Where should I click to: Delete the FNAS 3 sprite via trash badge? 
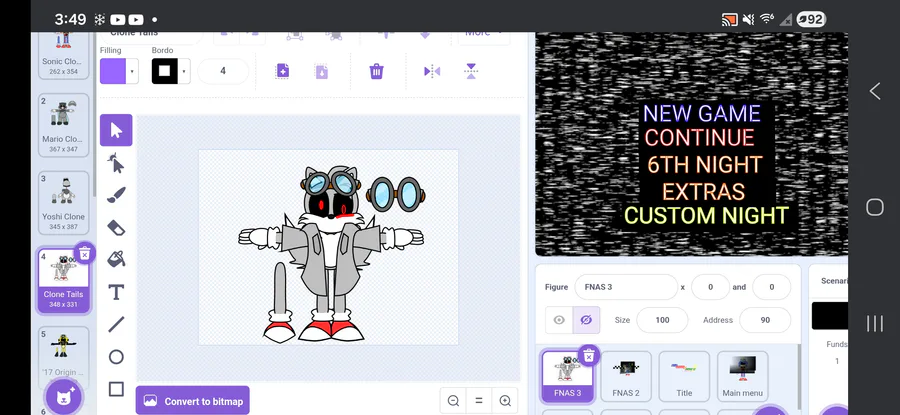[588, 356]
